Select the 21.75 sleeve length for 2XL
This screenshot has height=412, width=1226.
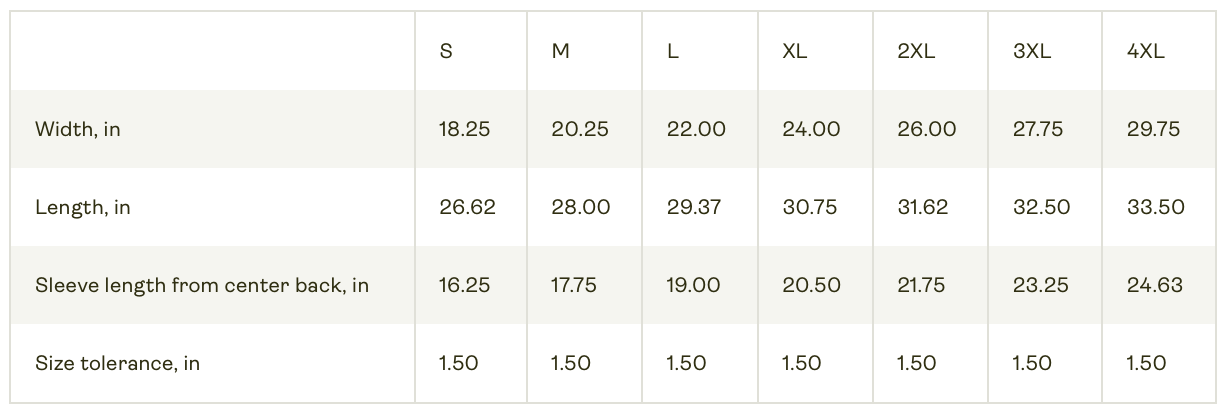[921, 285]
